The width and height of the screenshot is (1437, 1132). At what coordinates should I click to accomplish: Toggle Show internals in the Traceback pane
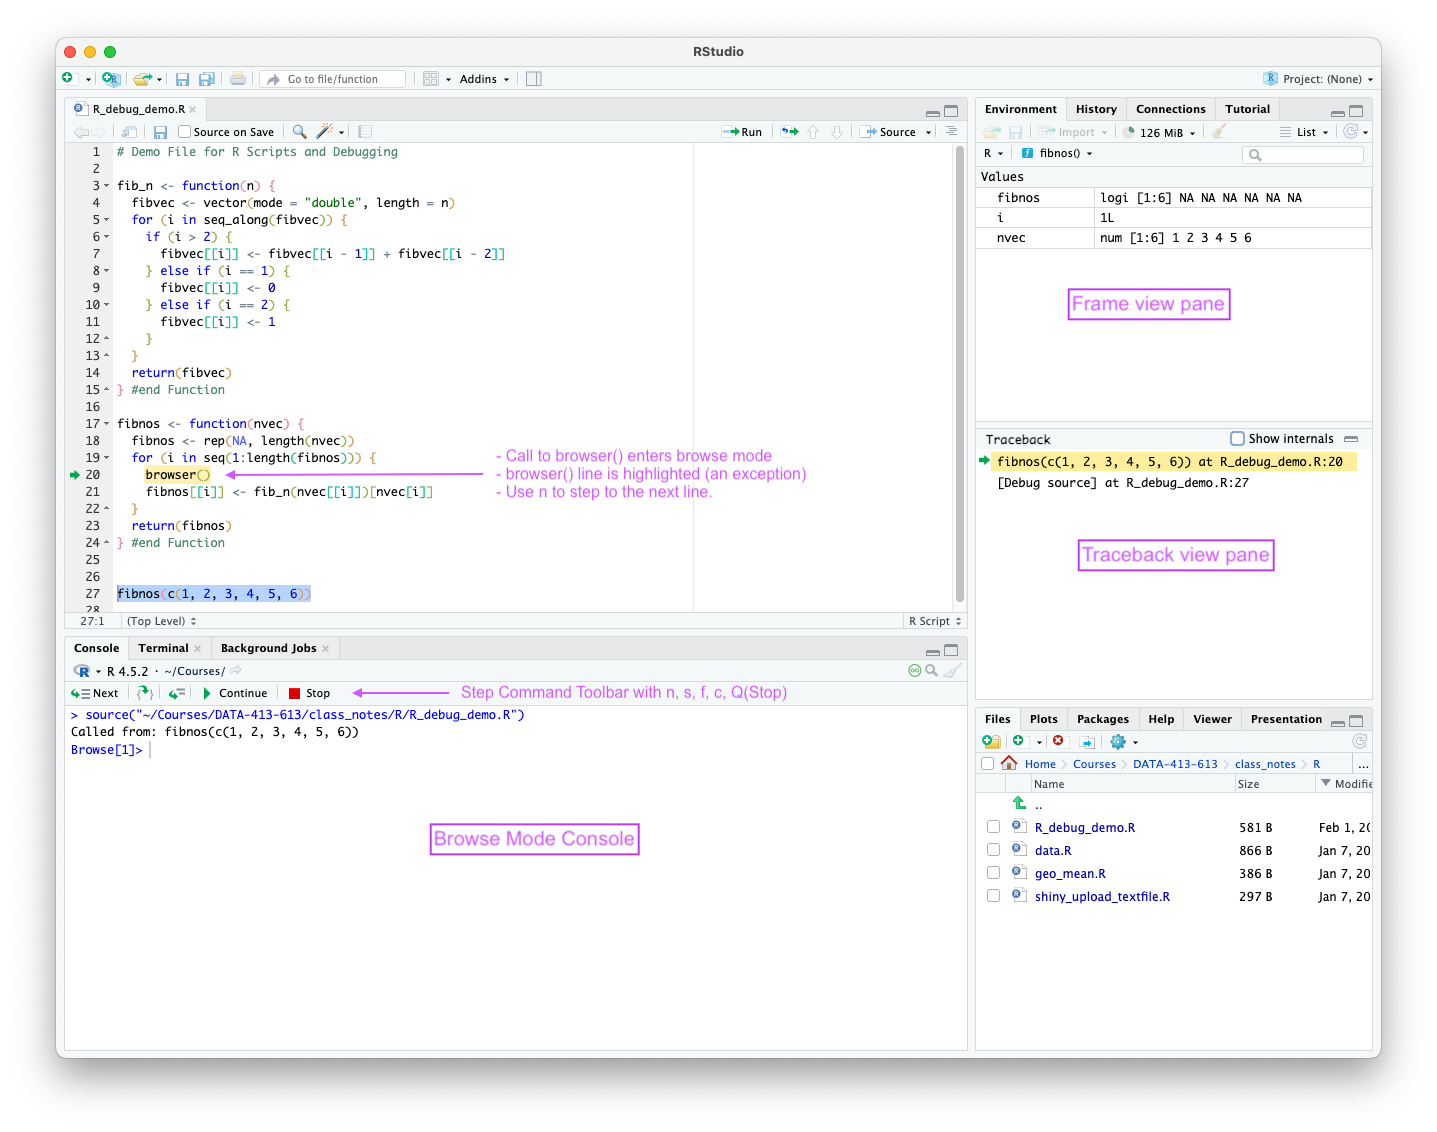pos(1238,438)
